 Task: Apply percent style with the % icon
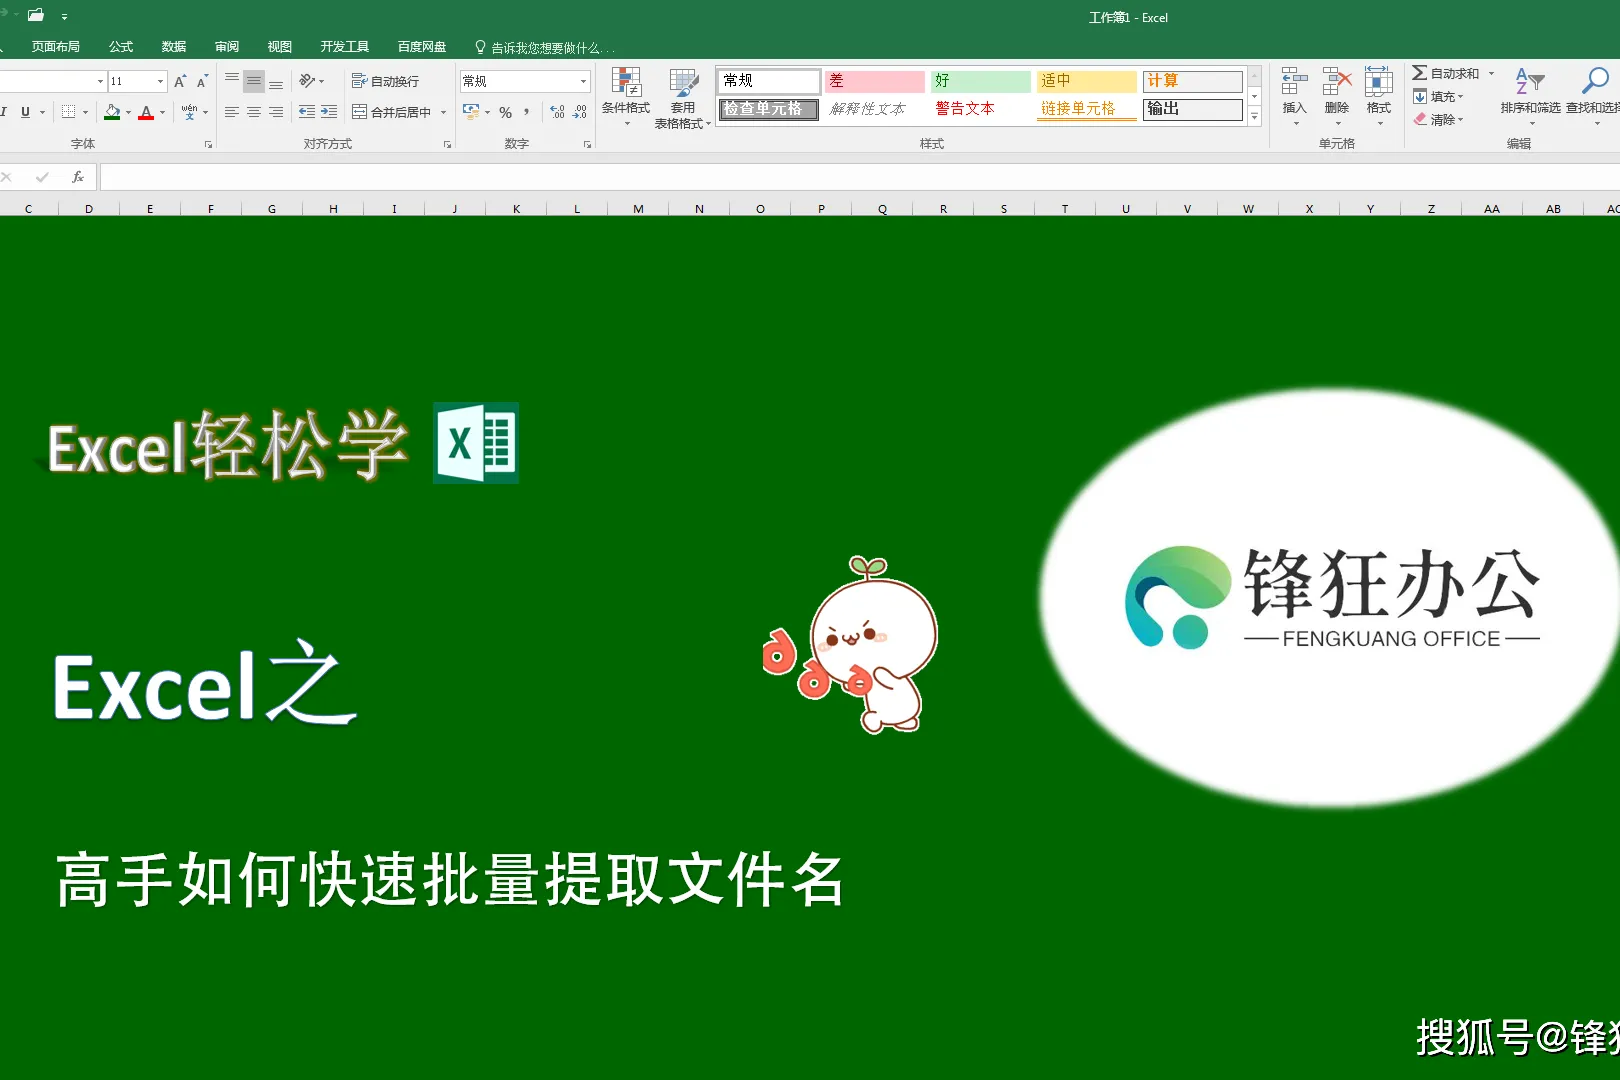505,112
